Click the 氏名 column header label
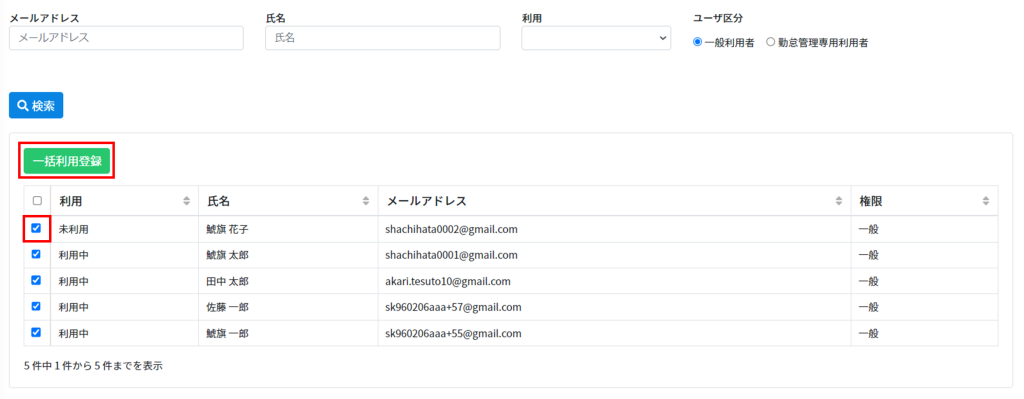Screen dimensions: 1024x399 pyautogui.click(x=219, y=201)
